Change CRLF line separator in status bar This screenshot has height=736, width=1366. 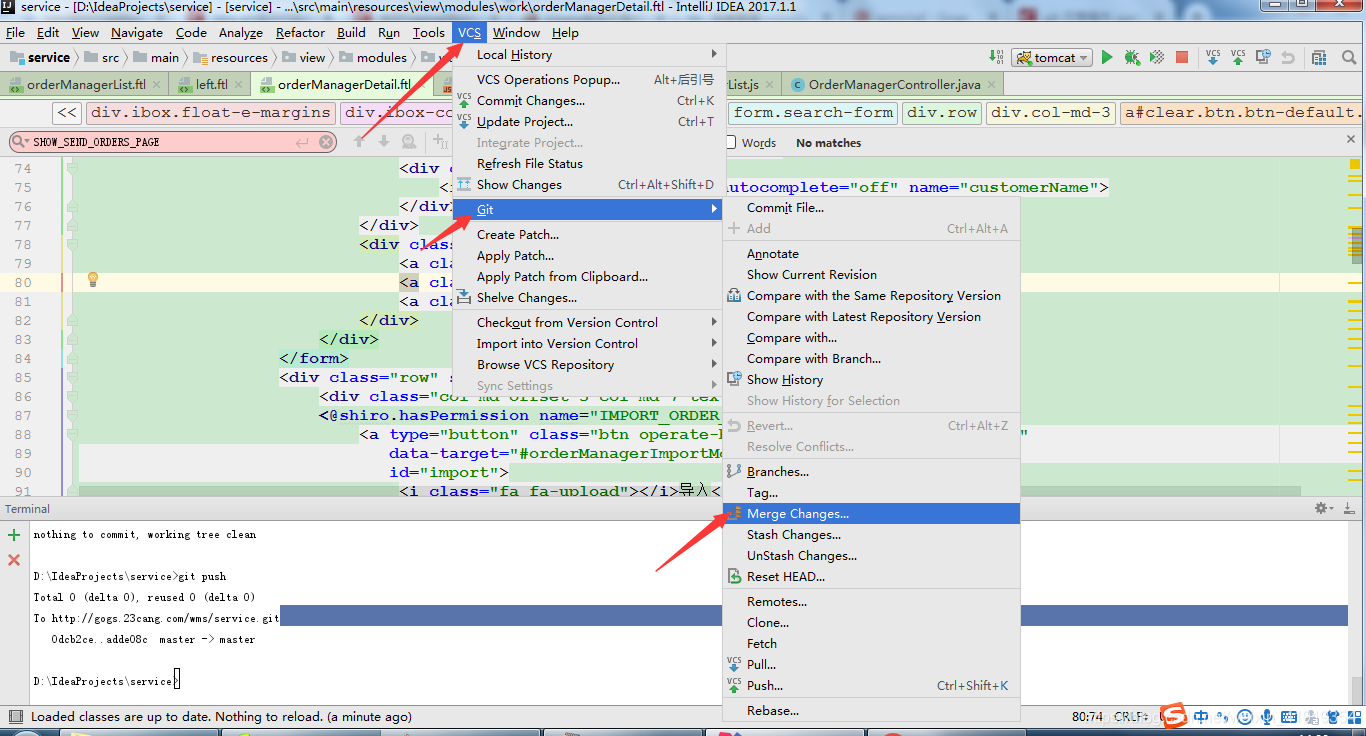click(1131, 717)
